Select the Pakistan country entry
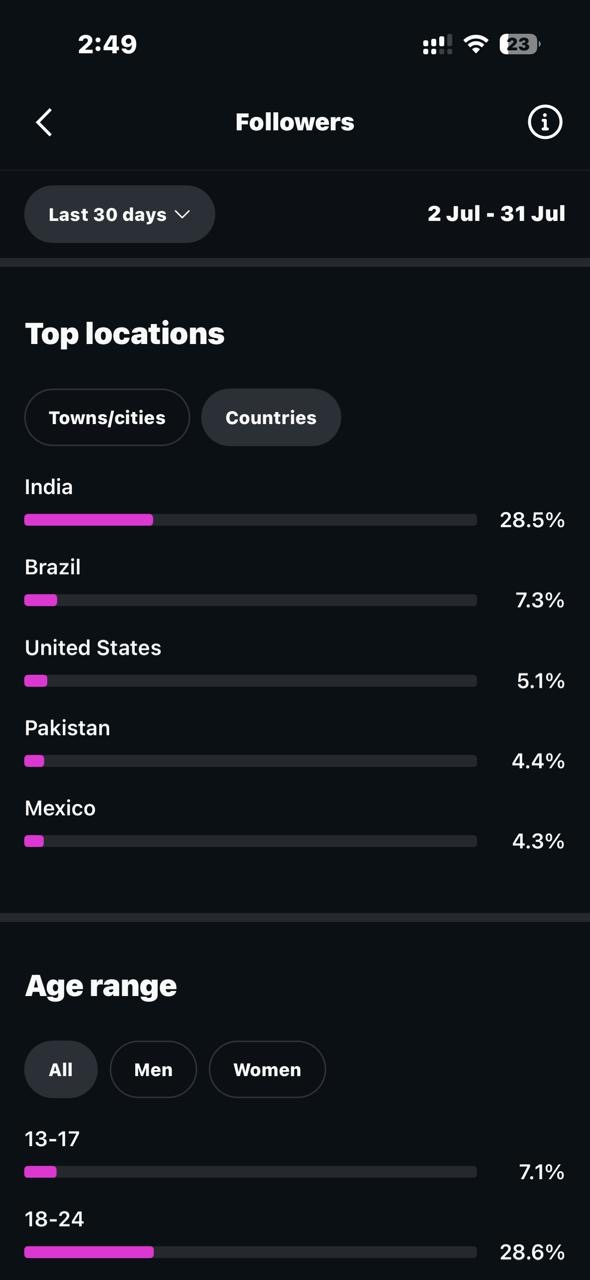This screenshot has height=1280, width=590. (295, 745)
